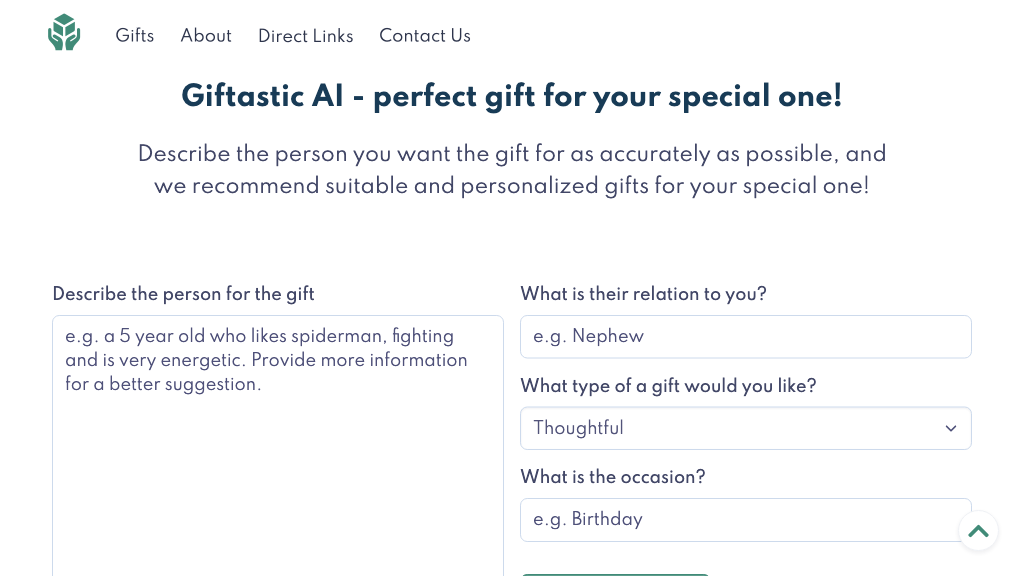Image resolution: width=1024 pixels, height=576 pixels.
Task: Click the Direct Links navigation link
Action: tap(306, 36)
